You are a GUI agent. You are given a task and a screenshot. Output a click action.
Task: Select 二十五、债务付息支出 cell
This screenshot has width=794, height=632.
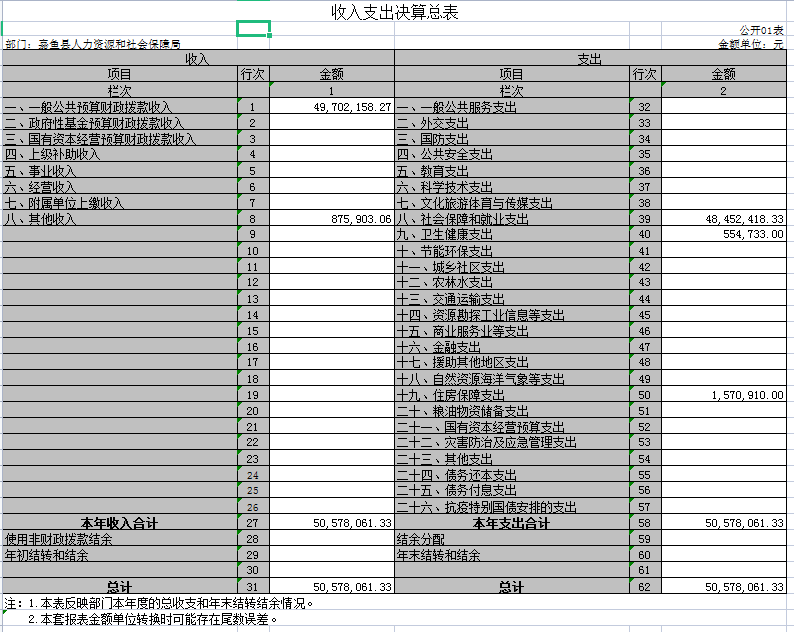click(x=511, y=490)
